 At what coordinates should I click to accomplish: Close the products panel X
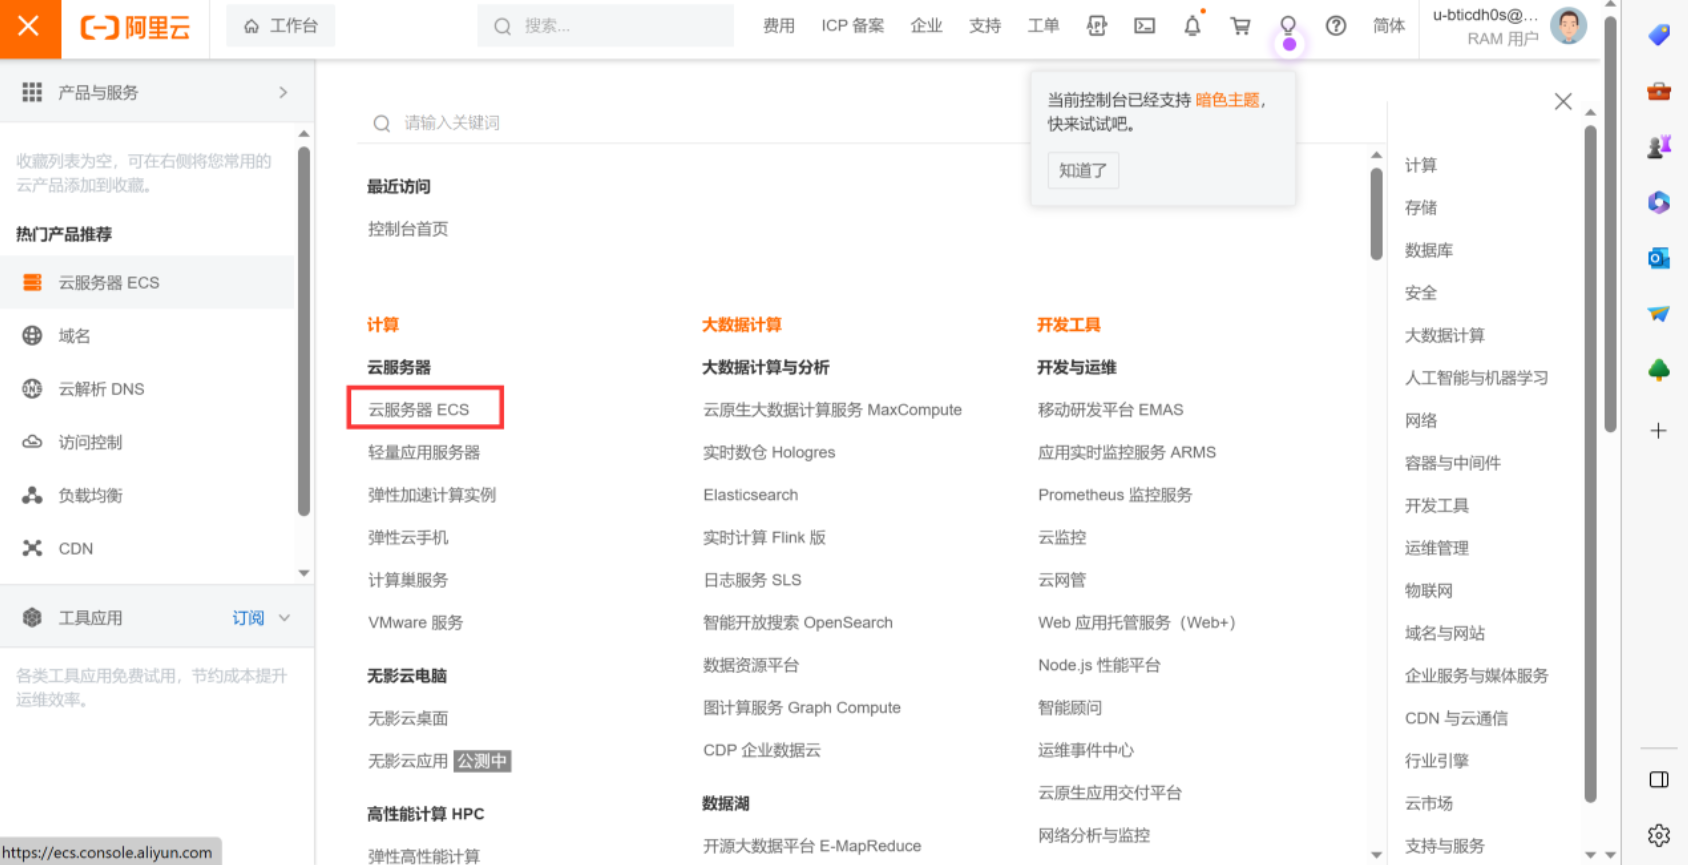[1563, 101]
